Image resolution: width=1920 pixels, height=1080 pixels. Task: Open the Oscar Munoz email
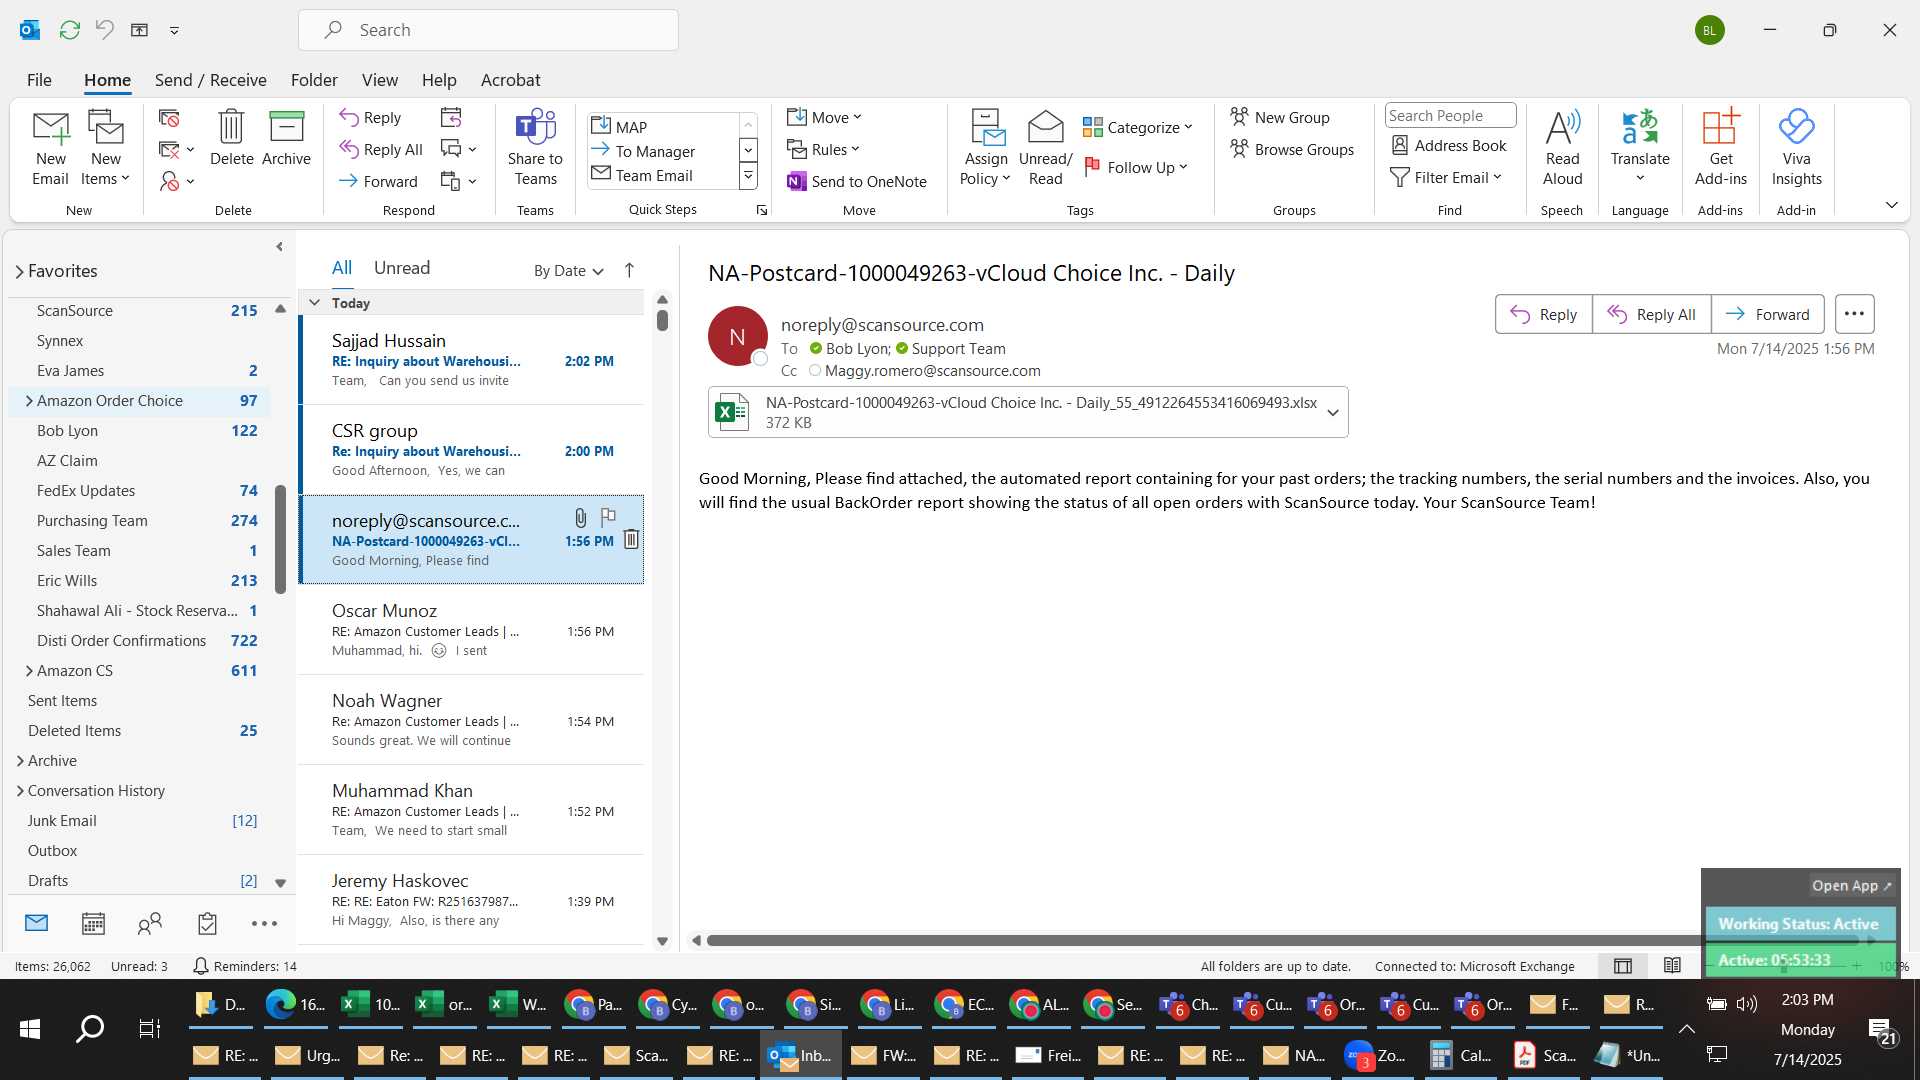coord(471,630)
